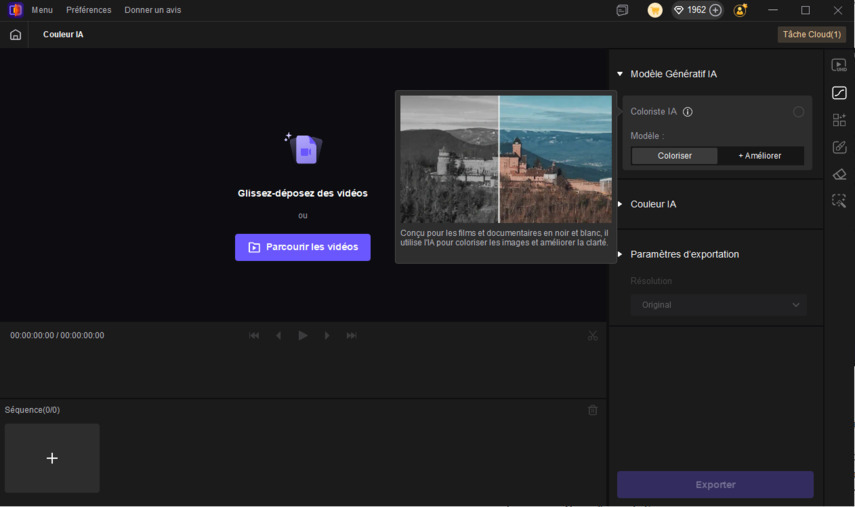
Task: Select the Coloriser model option
Action: tap(675, 156)
